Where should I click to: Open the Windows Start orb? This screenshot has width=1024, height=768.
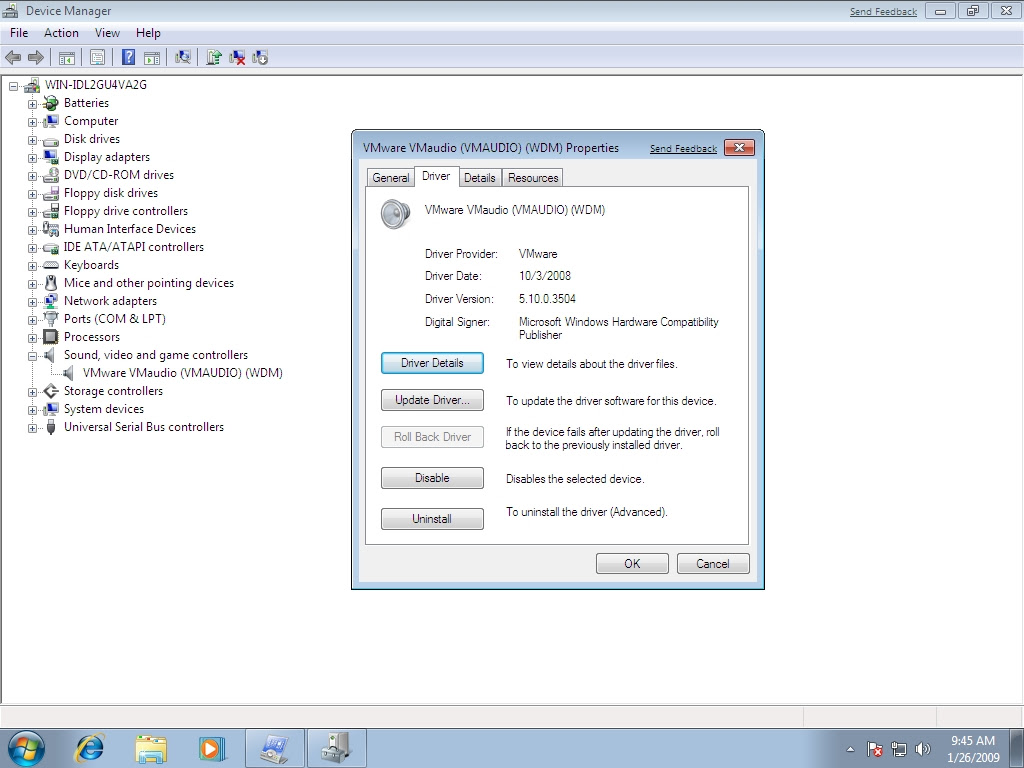coord(26,748)
